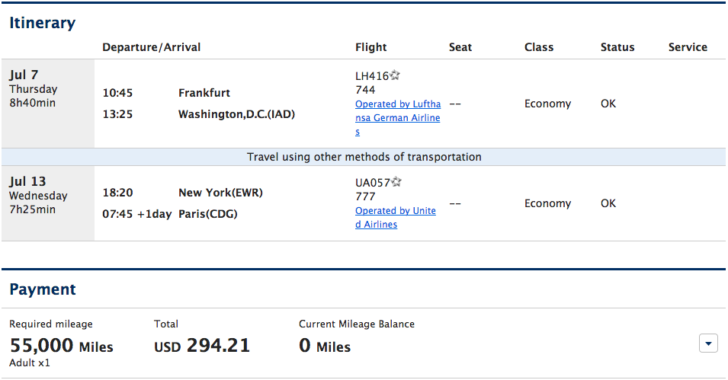This screenshot has height=380, width=728.
Task: Select the LH416 flight number
Action: coord(372,76)
